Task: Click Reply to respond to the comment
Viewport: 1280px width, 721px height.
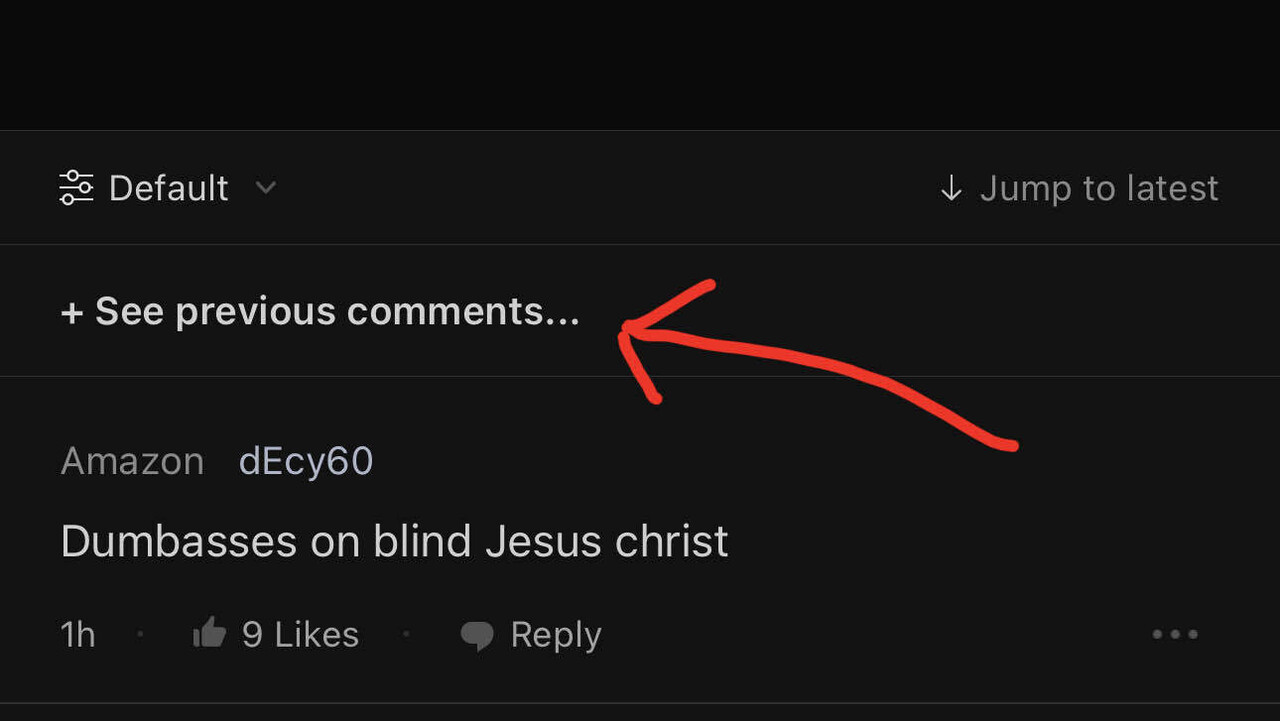Action: click(x=556, y=634)
